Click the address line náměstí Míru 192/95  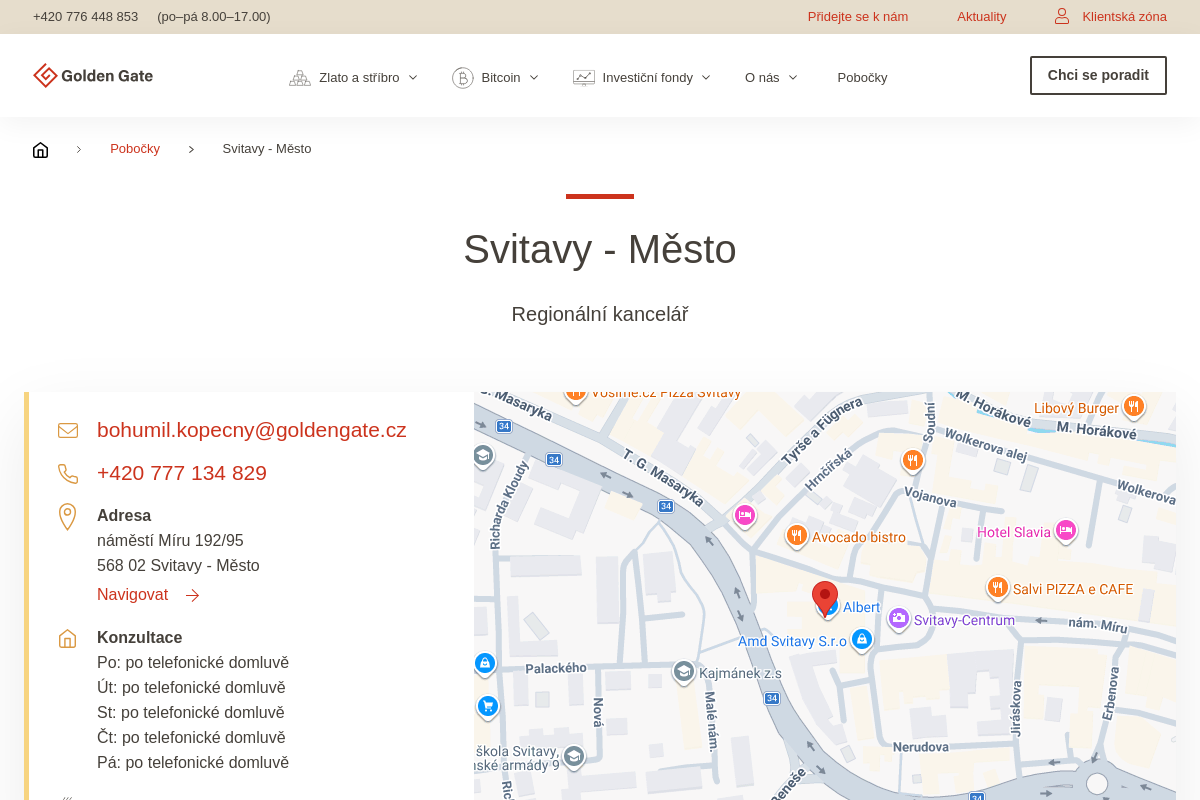click(x=170, y=541)
